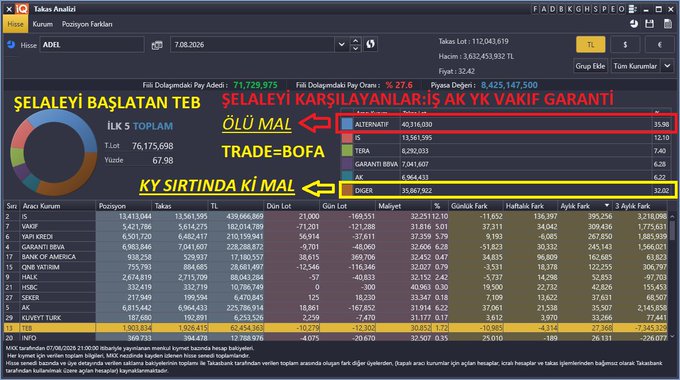Click the floppy disk save icon

[649, 24]
